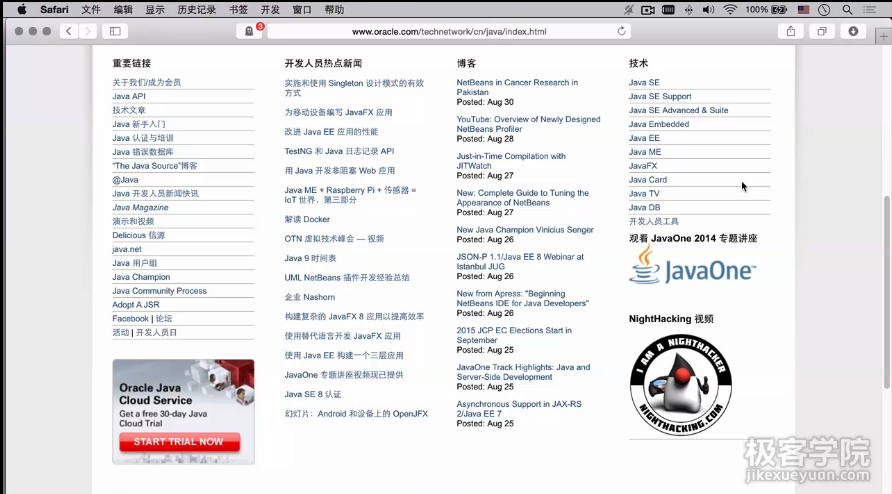Open NetBeans in Cancer Research blog post
This screenshot has height=494, width=892.
tap(517, 87)
